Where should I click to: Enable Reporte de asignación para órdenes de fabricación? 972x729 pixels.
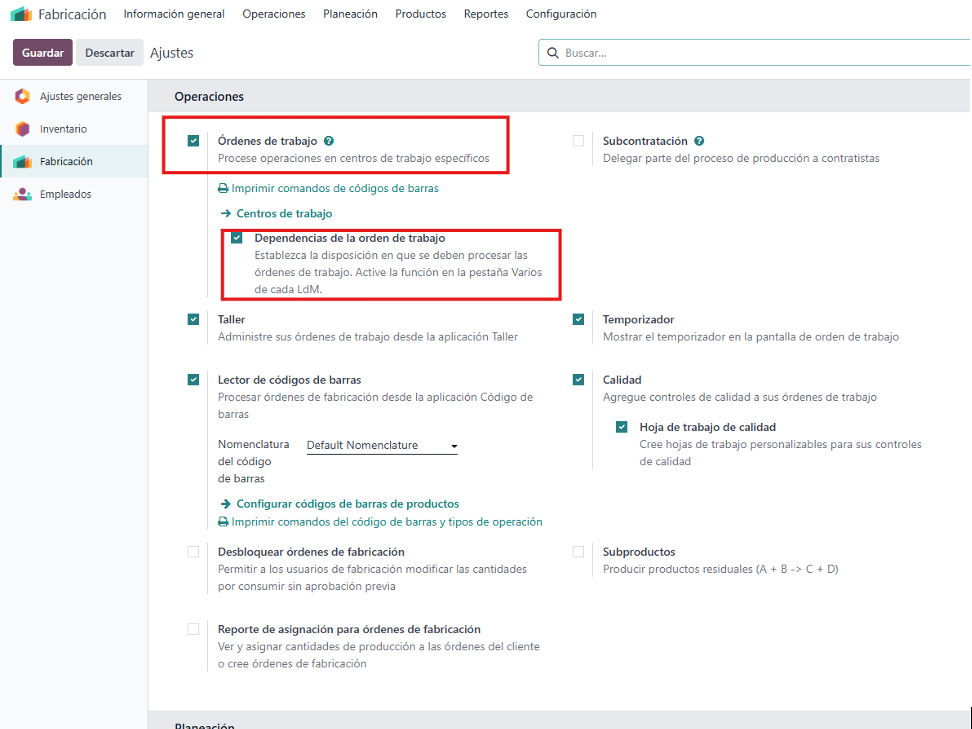[x=193, y=629]
